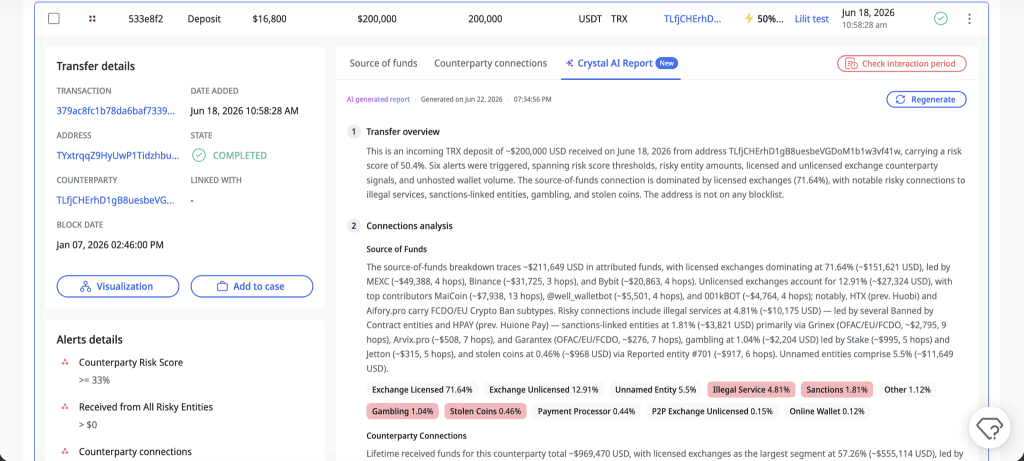Click the lightning risk score icon
Image resolution: width=1024 pixels, height=461 pixels.
coord(748,18)
